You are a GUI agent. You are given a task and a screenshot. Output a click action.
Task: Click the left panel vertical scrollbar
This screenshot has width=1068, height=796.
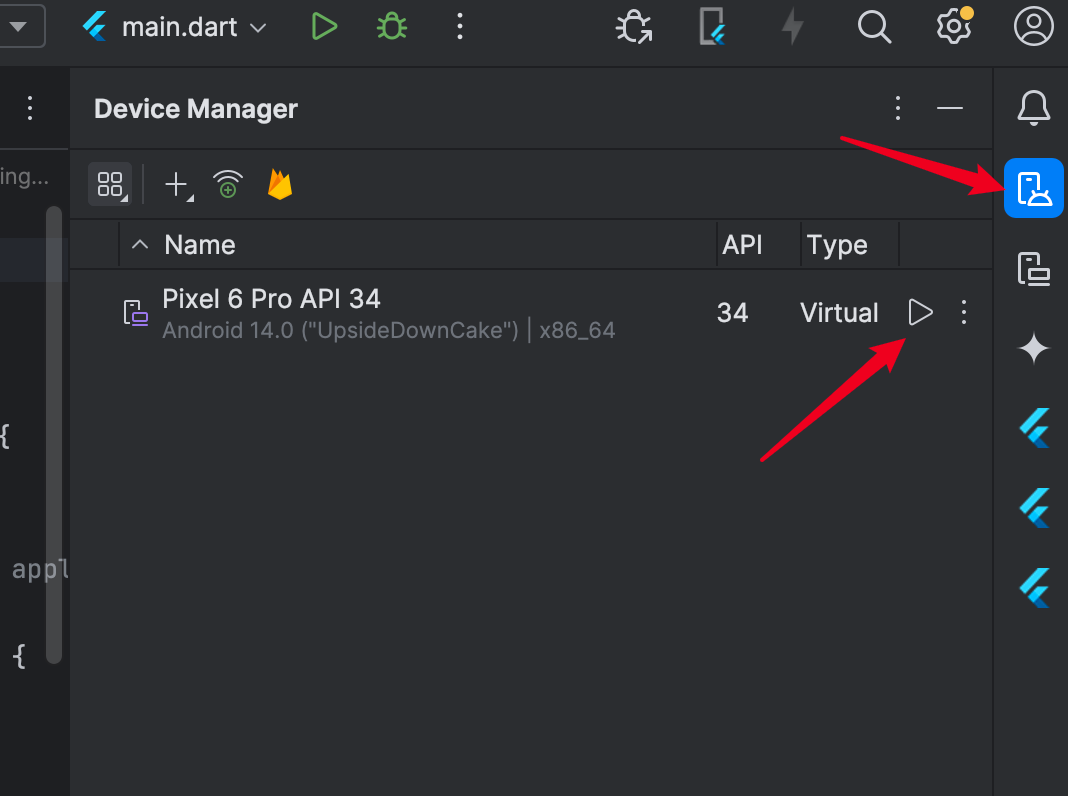[54, 435]
